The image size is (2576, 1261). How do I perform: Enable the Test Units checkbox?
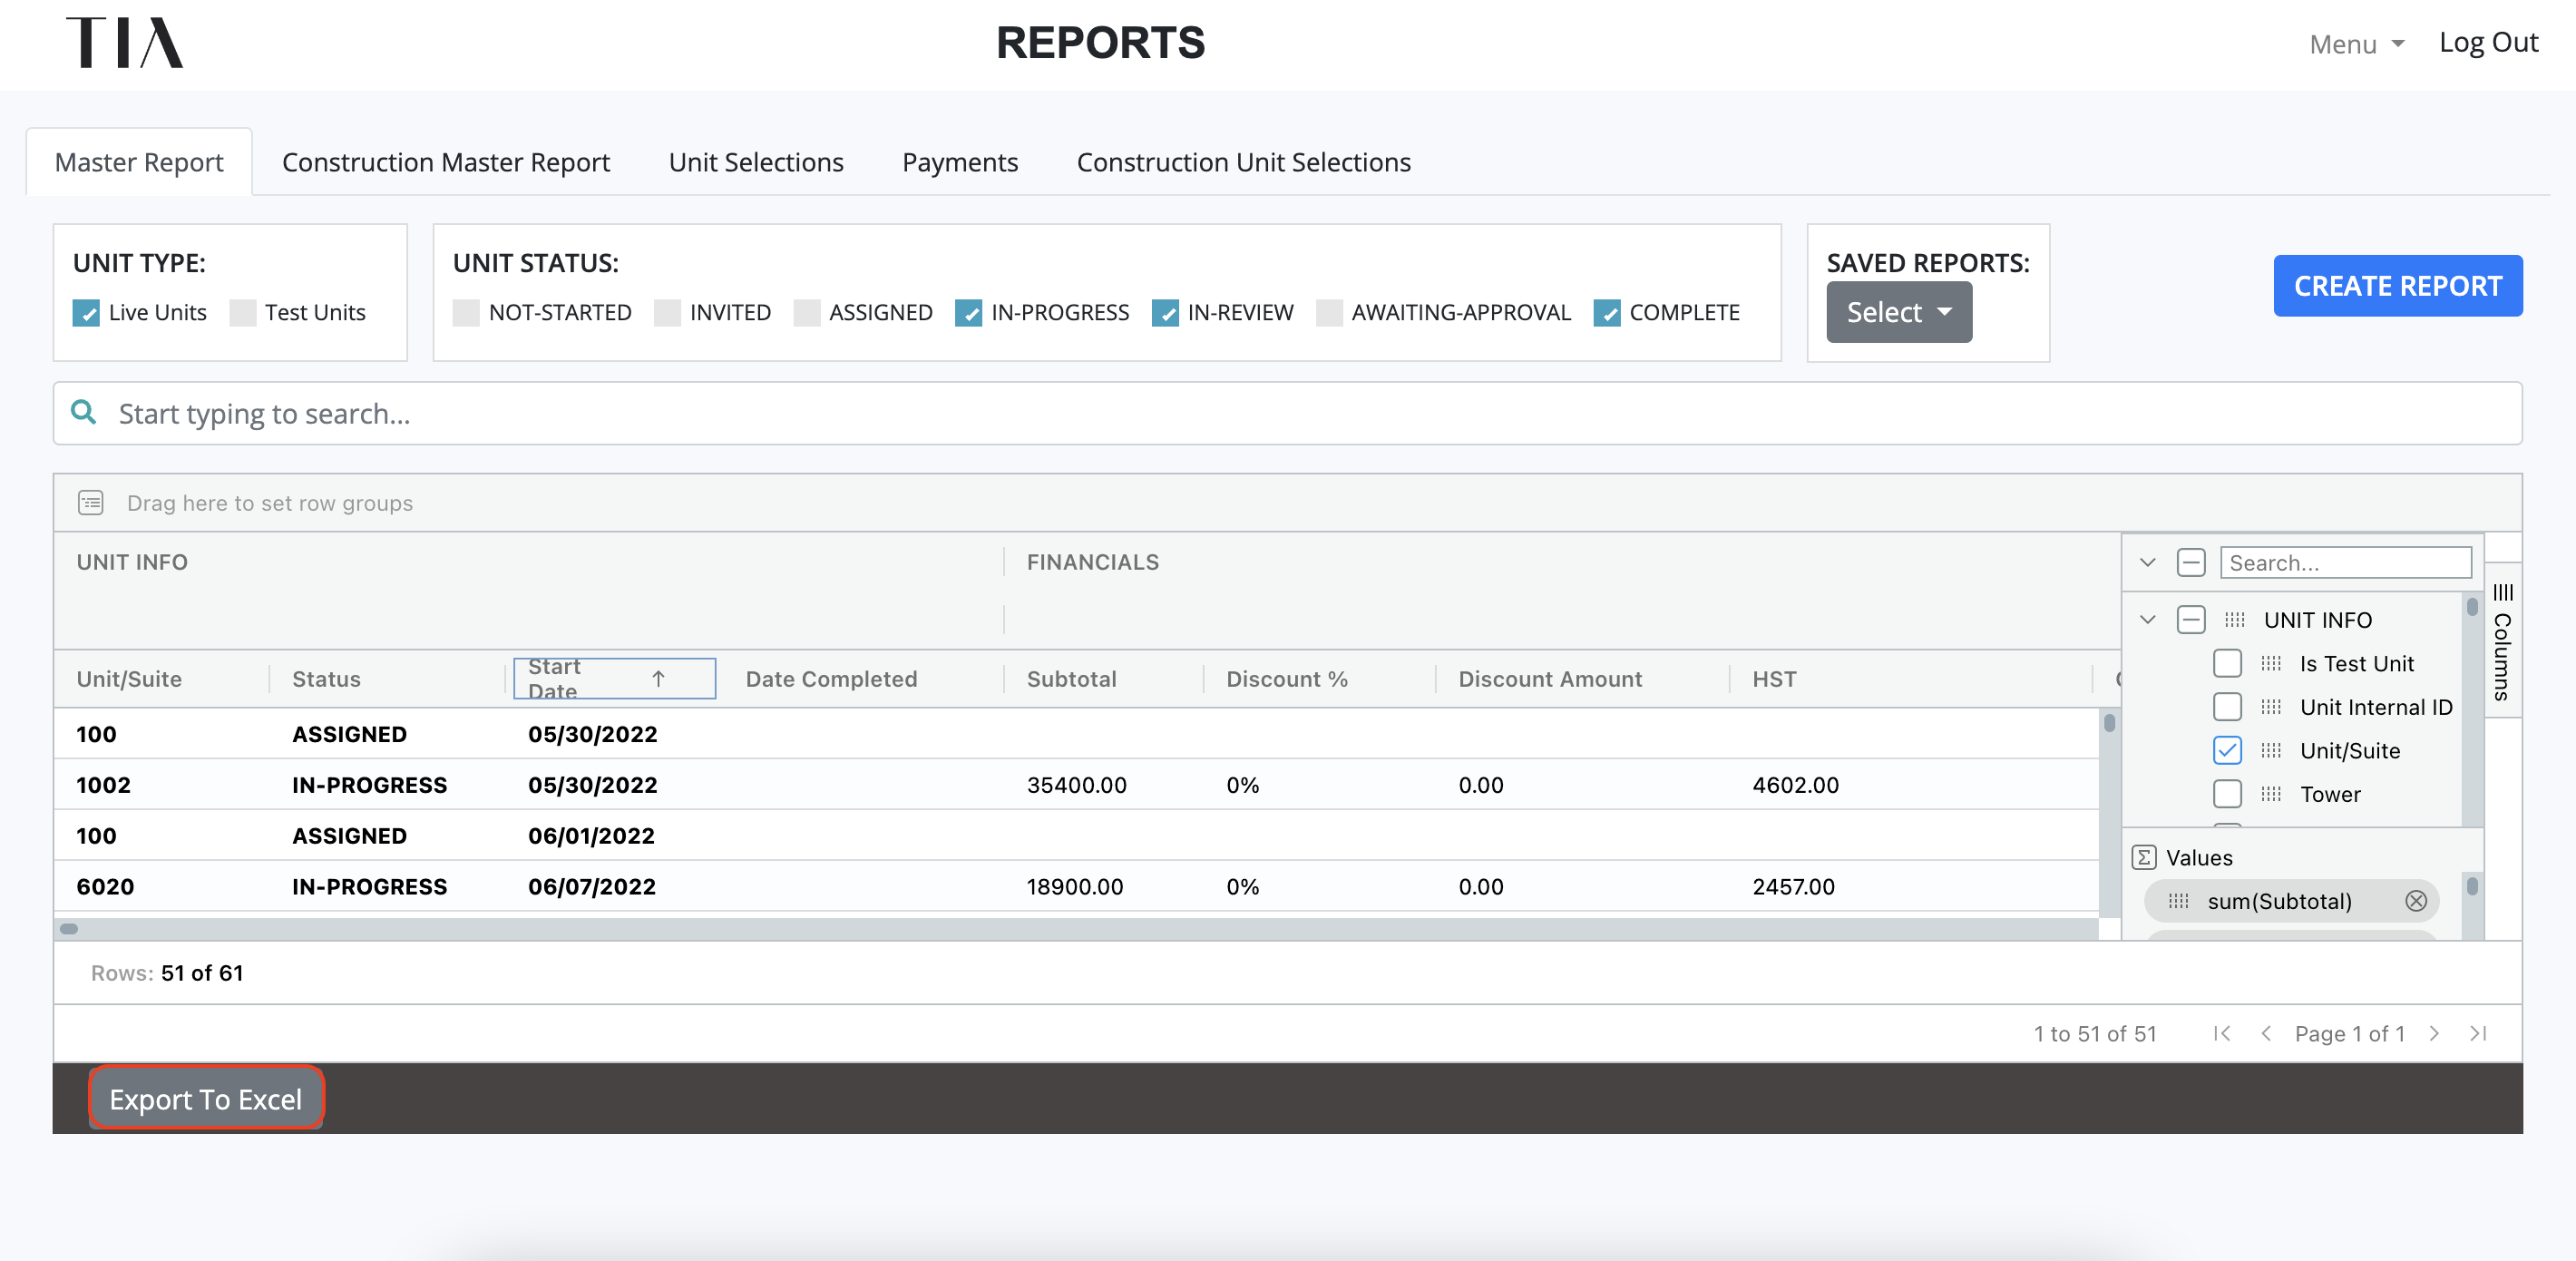coord(243,313)
